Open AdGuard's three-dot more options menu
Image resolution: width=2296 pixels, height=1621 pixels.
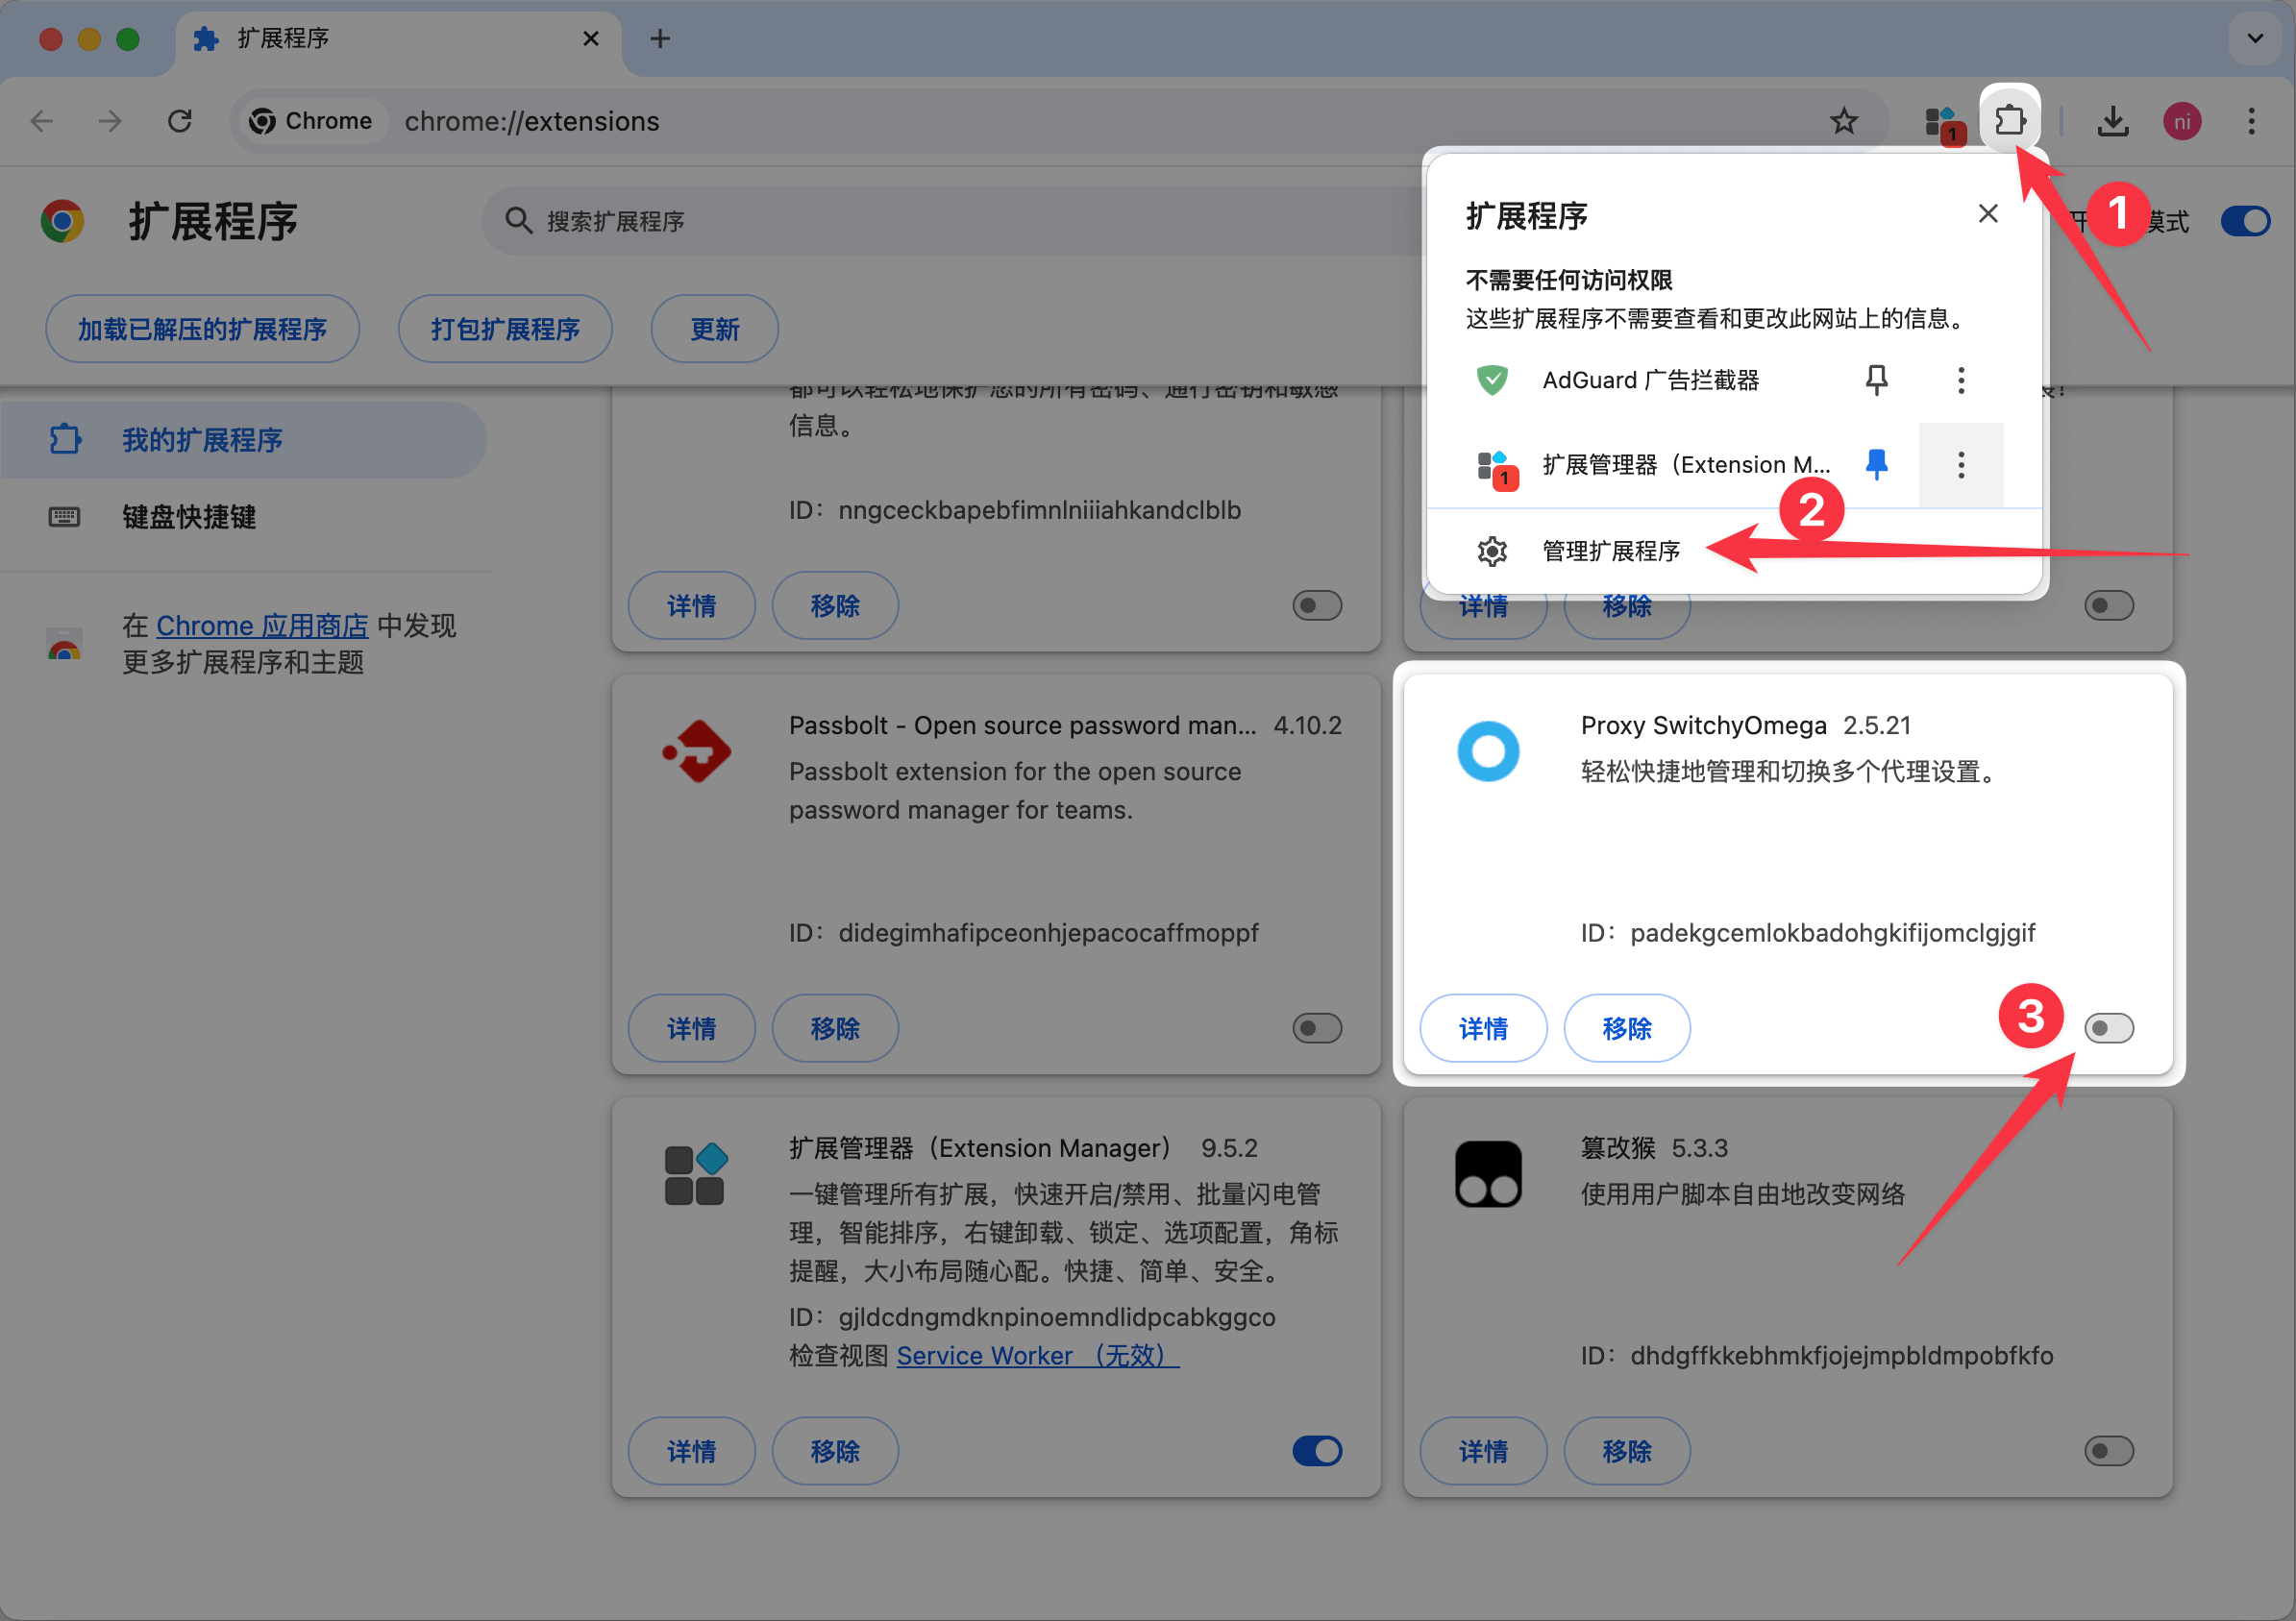tap(1960, 379)
